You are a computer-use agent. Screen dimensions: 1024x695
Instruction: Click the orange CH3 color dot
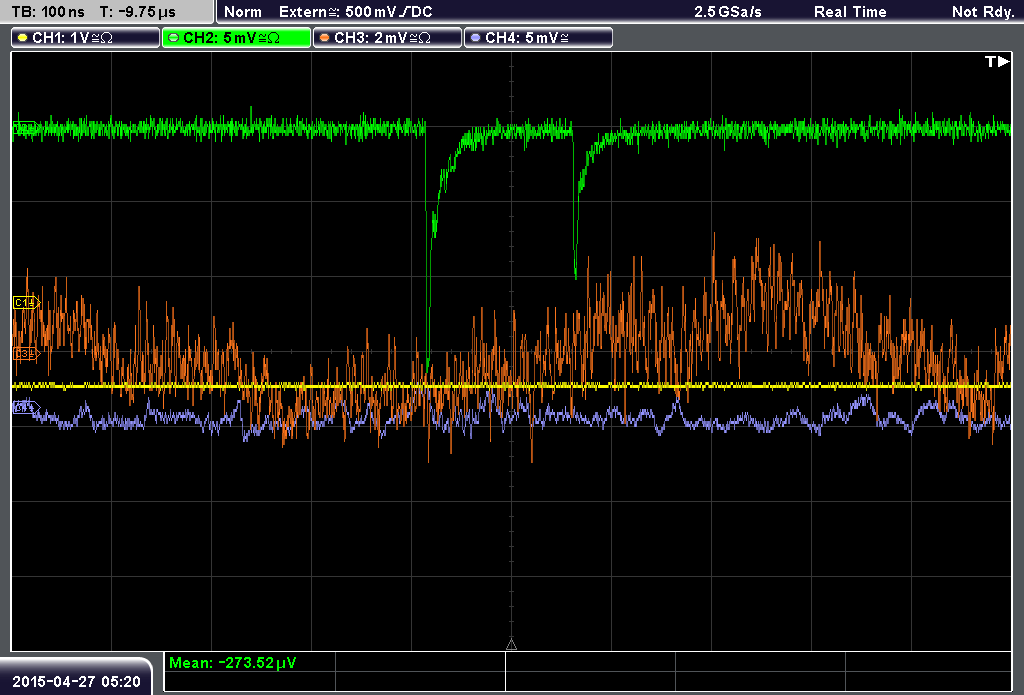(325, 38)
